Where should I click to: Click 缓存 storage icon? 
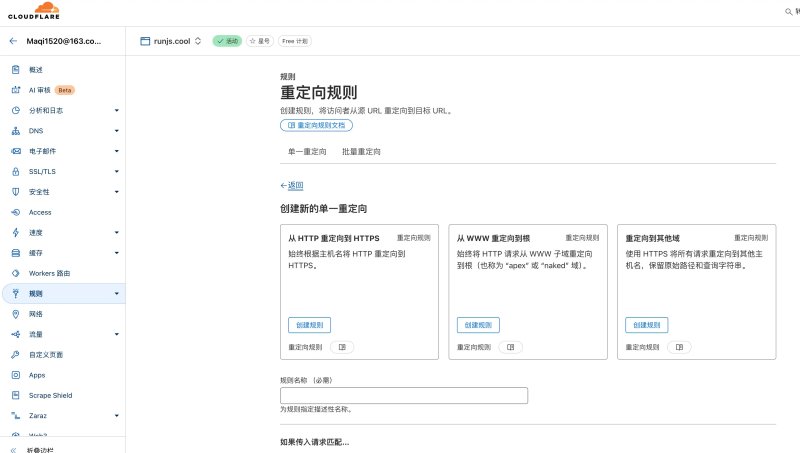[16, 253]
